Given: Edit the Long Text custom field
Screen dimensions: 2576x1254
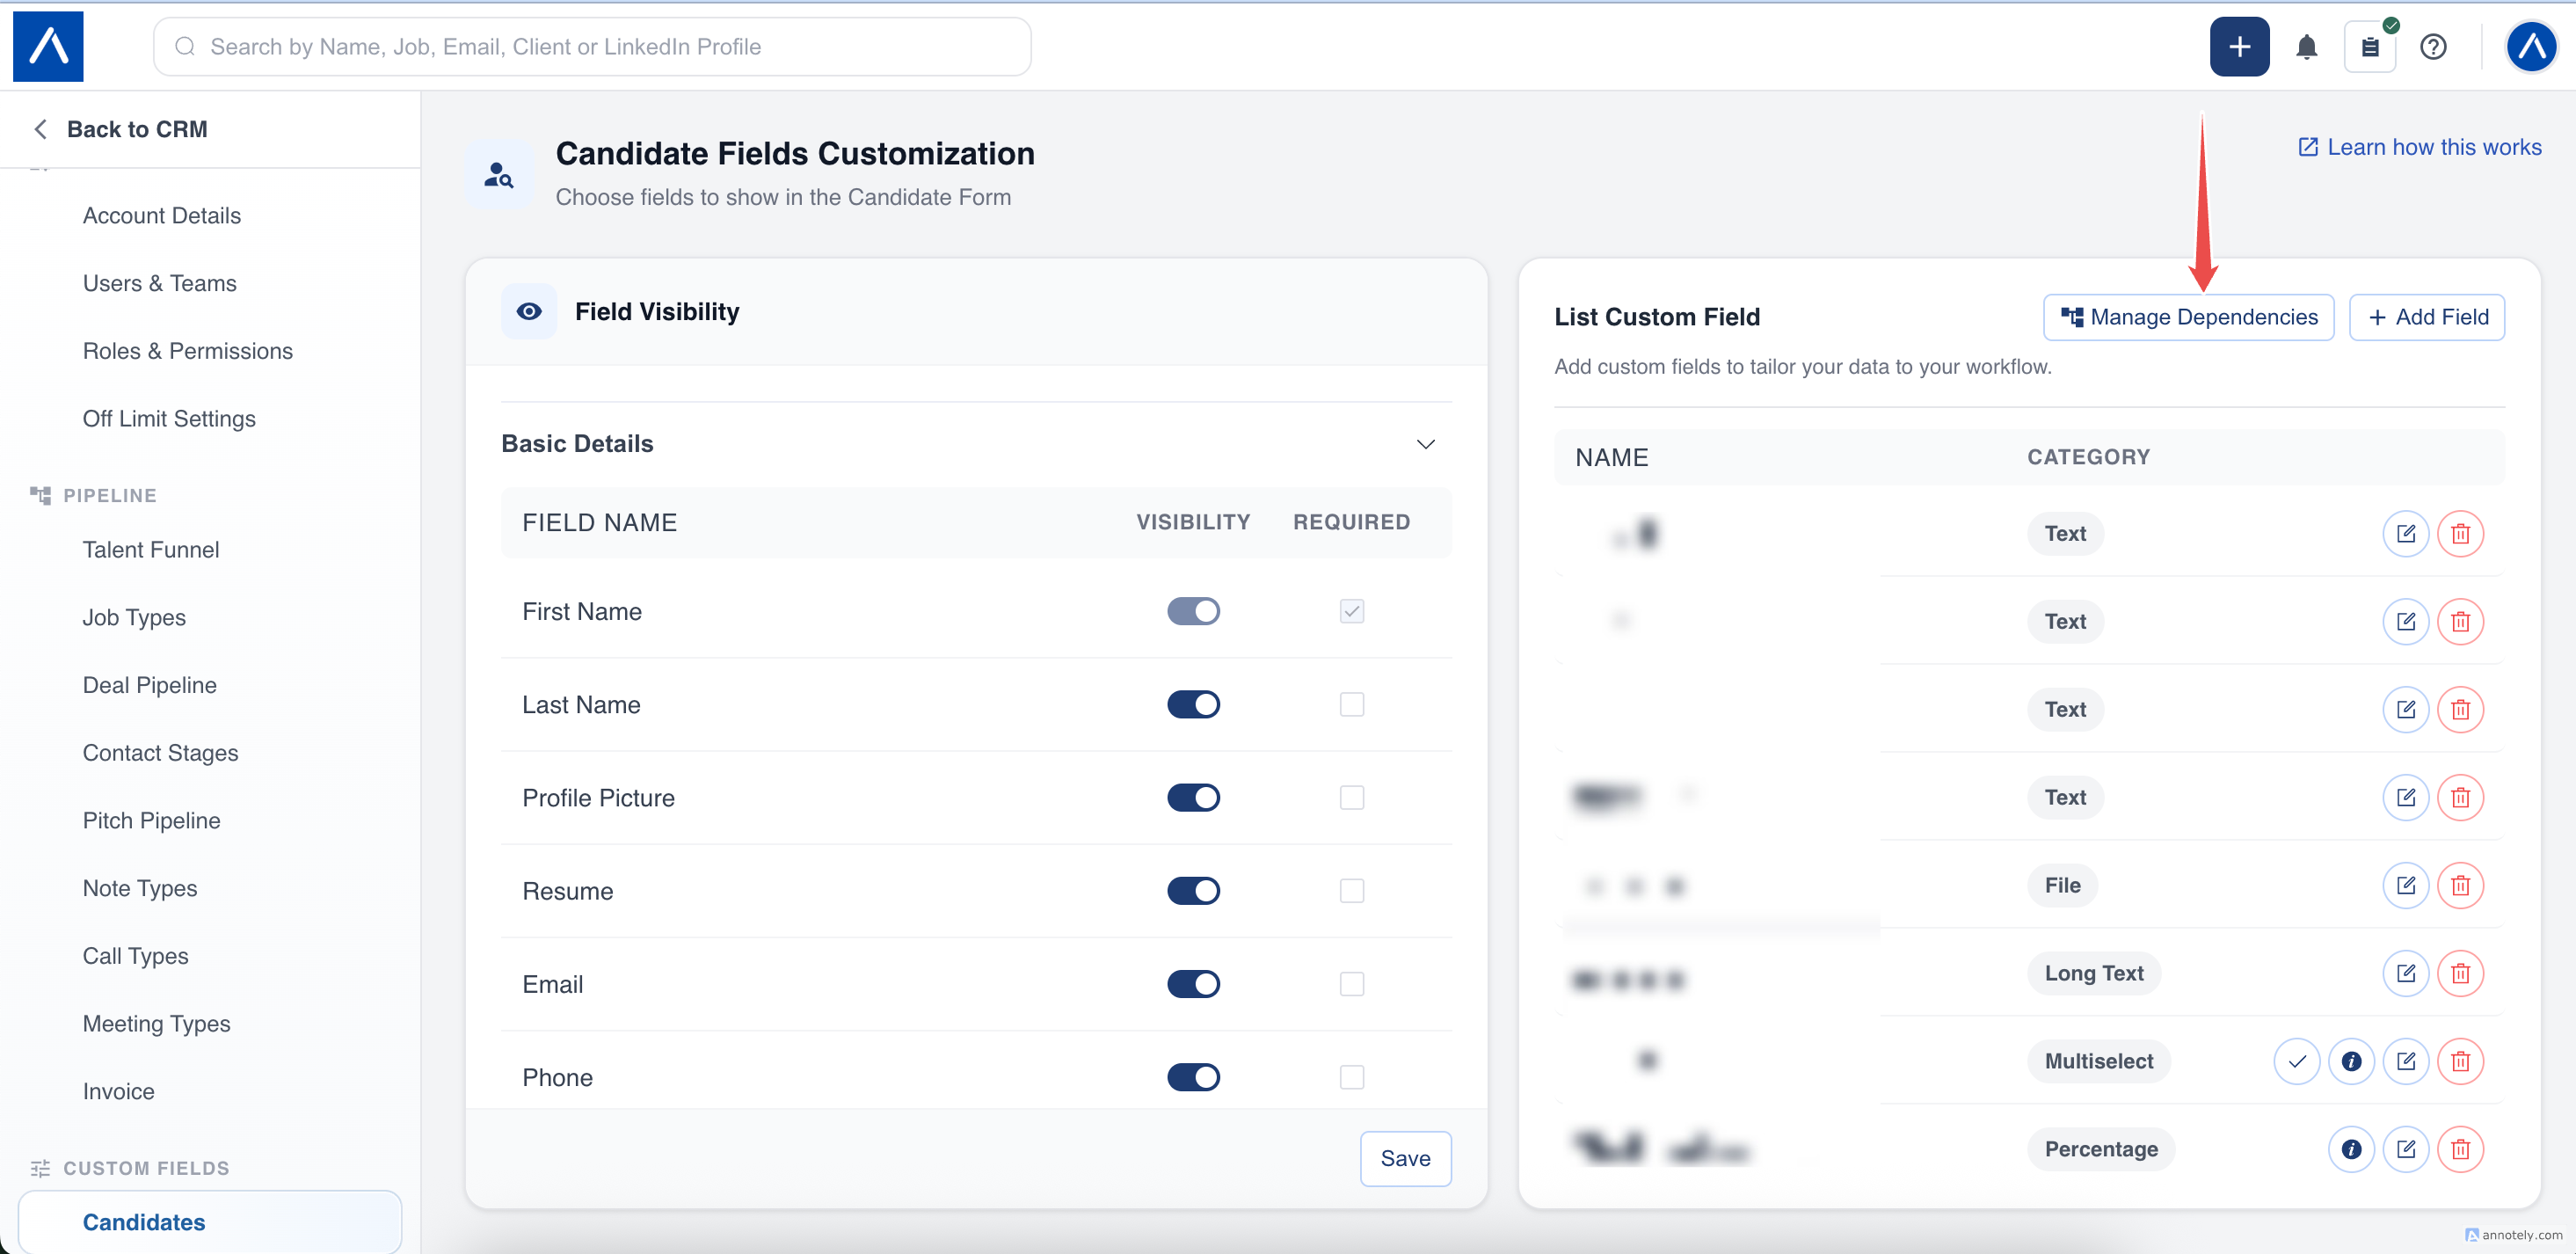Looking at the screenshot, I should (2405, 973).
